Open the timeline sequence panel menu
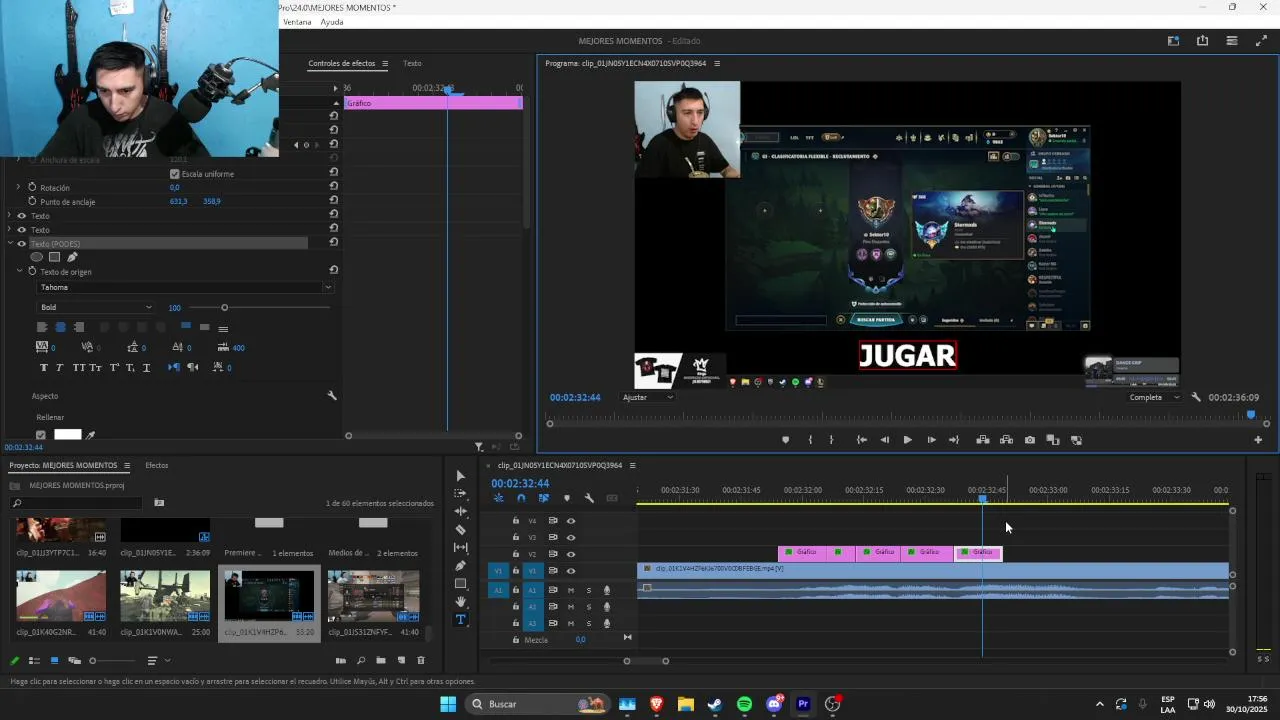Image resolution: width=1280 pixels, height=720 pixels. 632,466
